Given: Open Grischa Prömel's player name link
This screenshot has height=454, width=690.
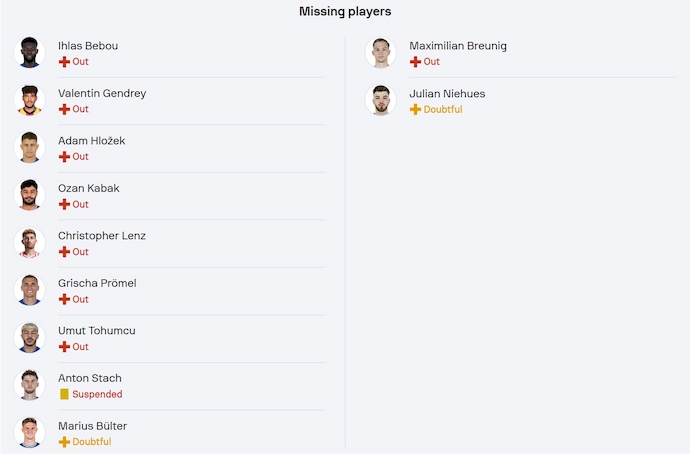Looking at the screenshot, I should [97, 283].
